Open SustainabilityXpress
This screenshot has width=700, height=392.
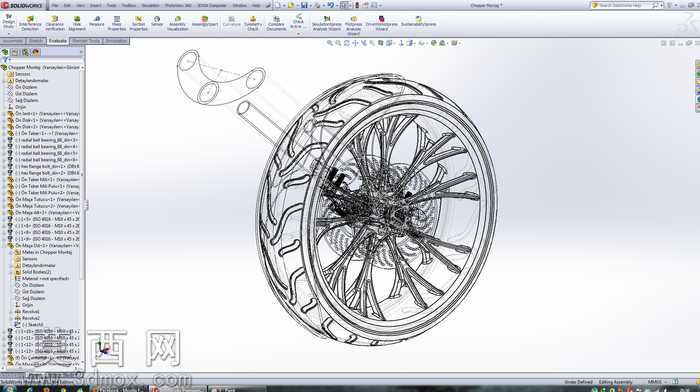(418, 21)
